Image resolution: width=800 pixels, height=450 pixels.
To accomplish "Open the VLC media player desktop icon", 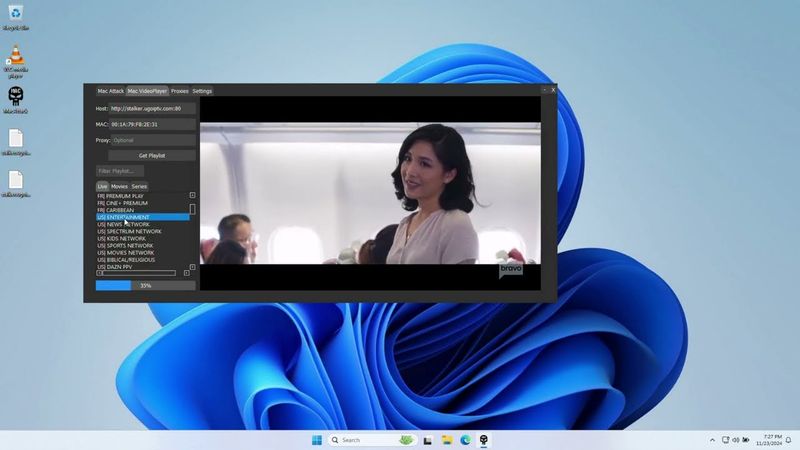I will (x=15, y=57).
